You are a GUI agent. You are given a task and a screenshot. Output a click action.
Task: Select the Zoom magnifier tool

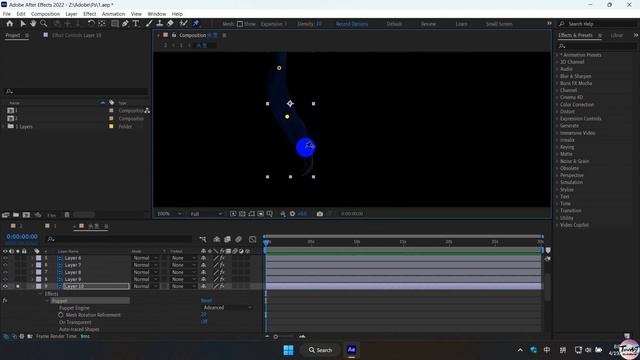pyautogui.click(x=43, y=24)
